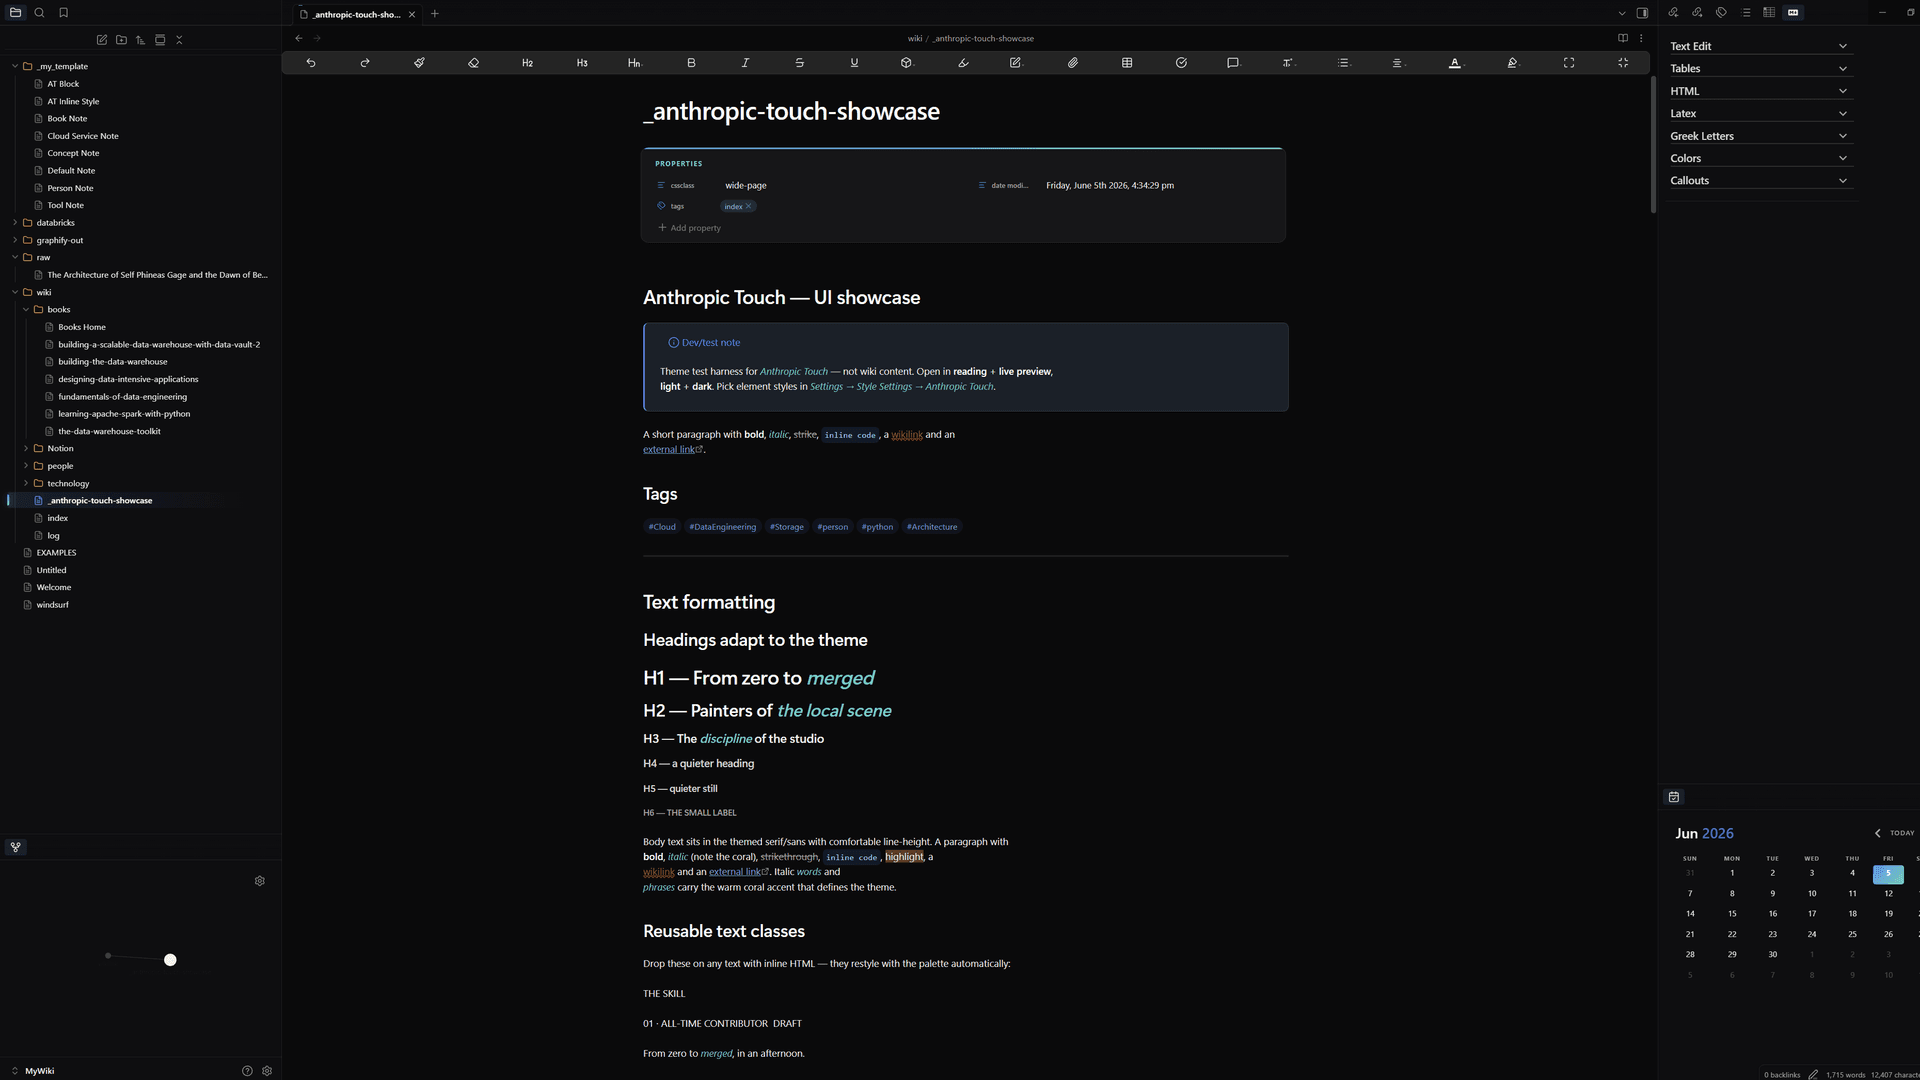The image size is (1920, 1080).
Task: Open the backlinks pane in right sidebar
Action: pyautogui.click(x=1673, y=13)
